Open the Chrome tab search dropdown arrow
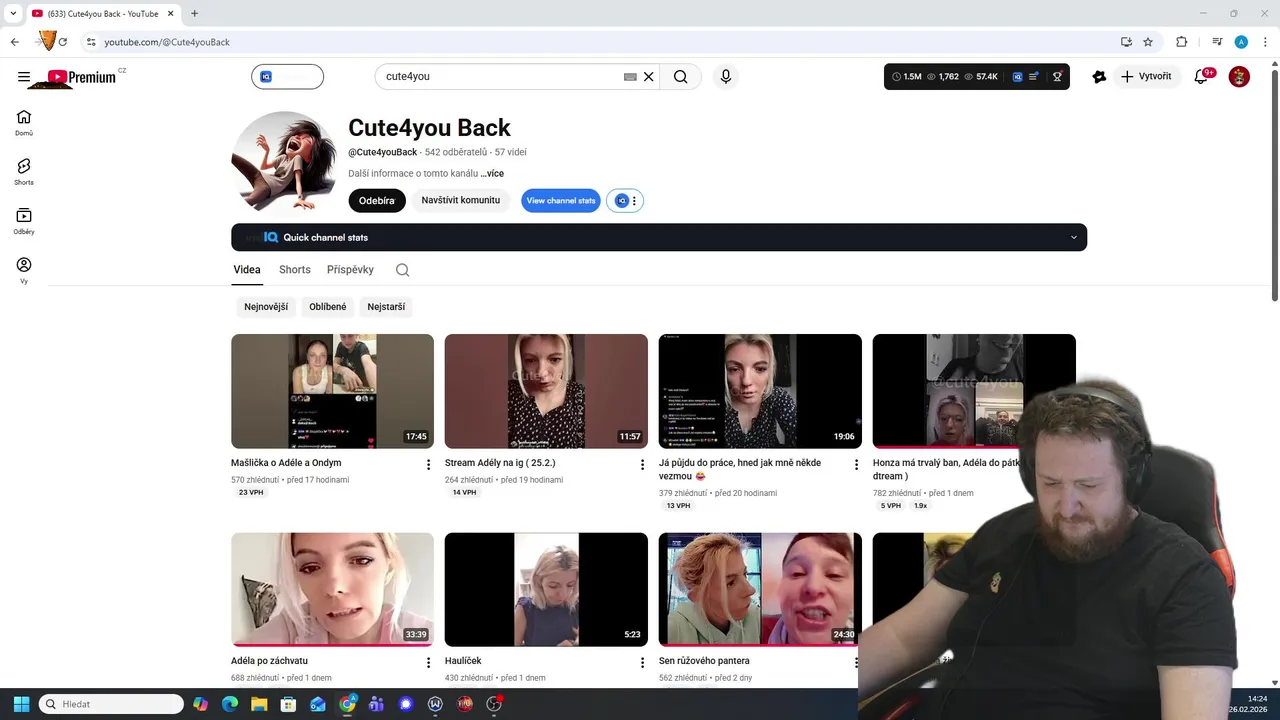The image size is (1280, 720). coord(13,13)
